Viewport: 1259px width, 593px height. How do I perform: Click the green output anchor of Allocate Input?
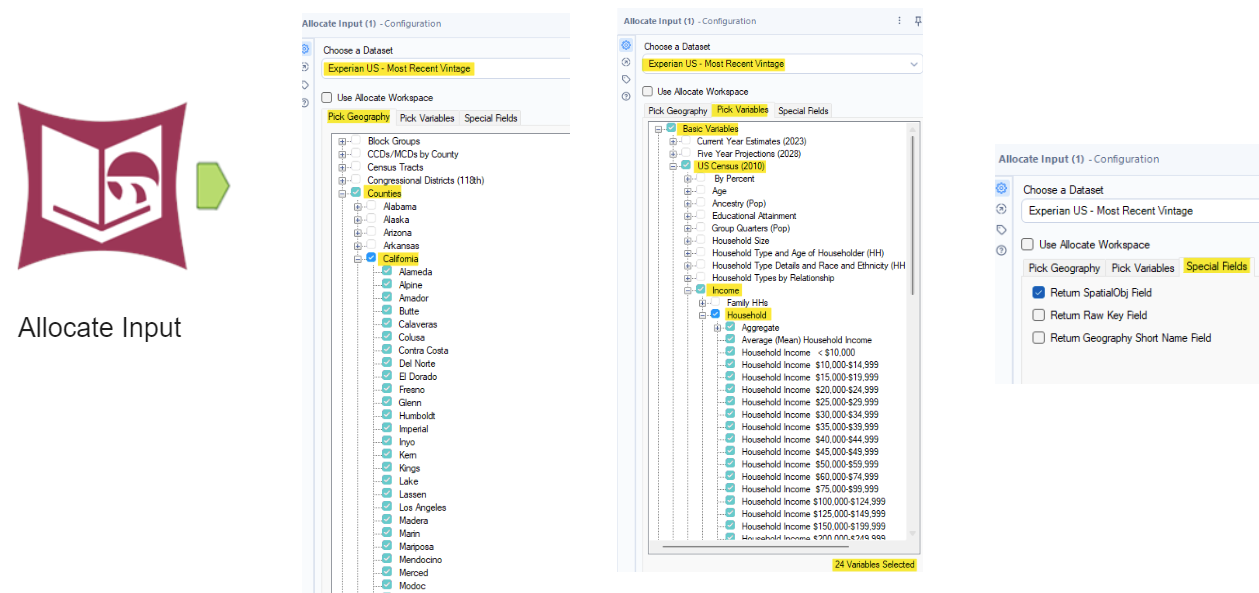pyautogui.click(x=212, y=185)
